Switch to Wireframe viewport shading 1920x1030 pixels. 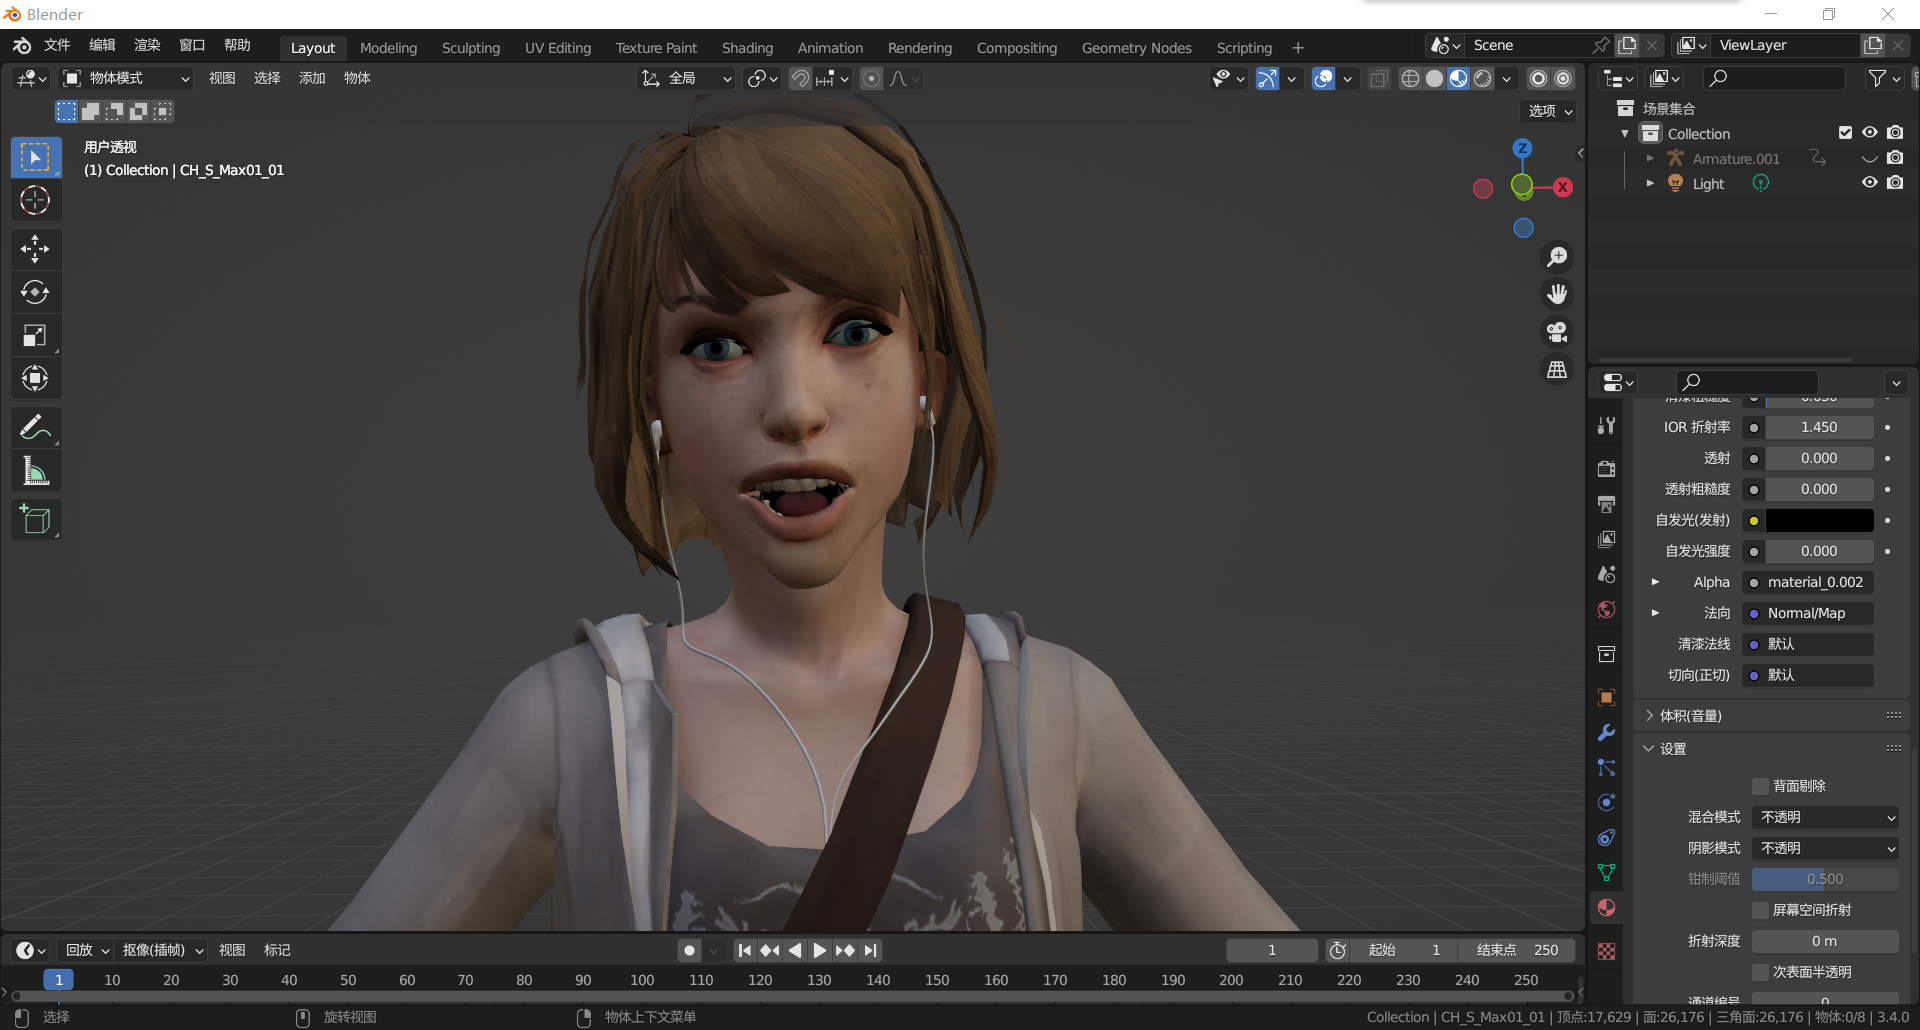pos(1410,78)
